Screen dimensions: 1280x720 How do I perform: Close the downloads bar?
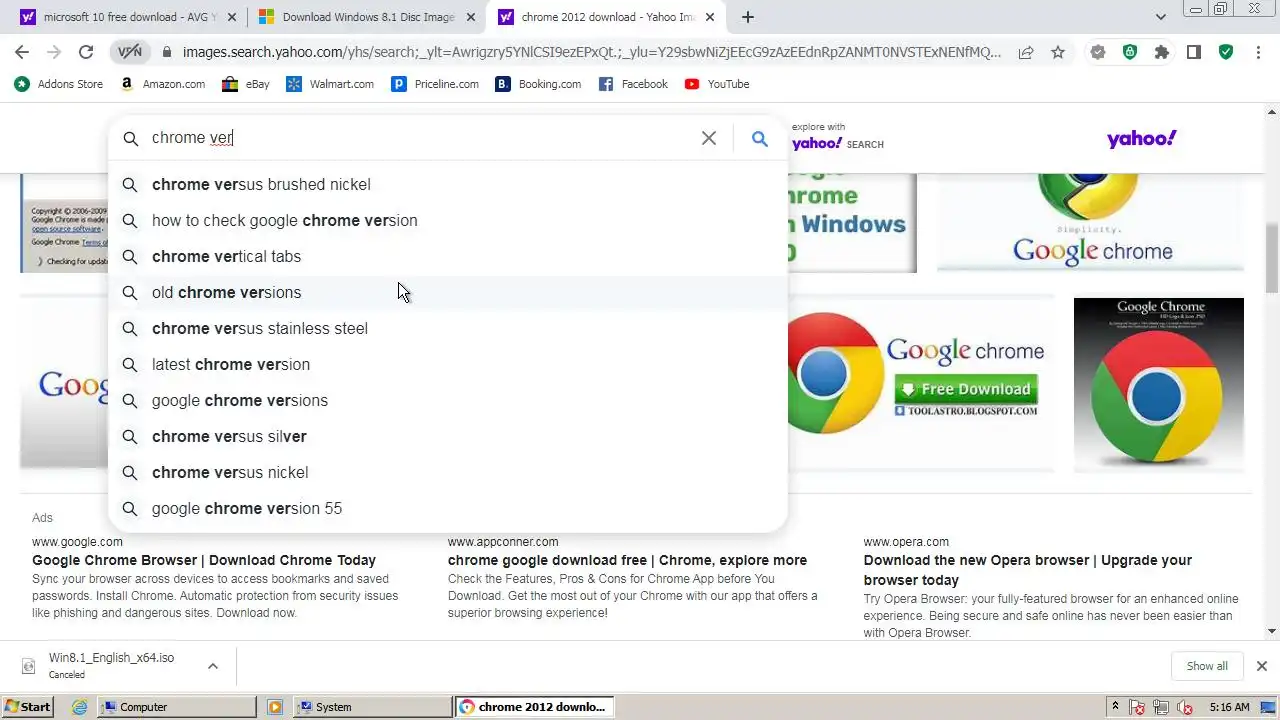[1261, 666]
